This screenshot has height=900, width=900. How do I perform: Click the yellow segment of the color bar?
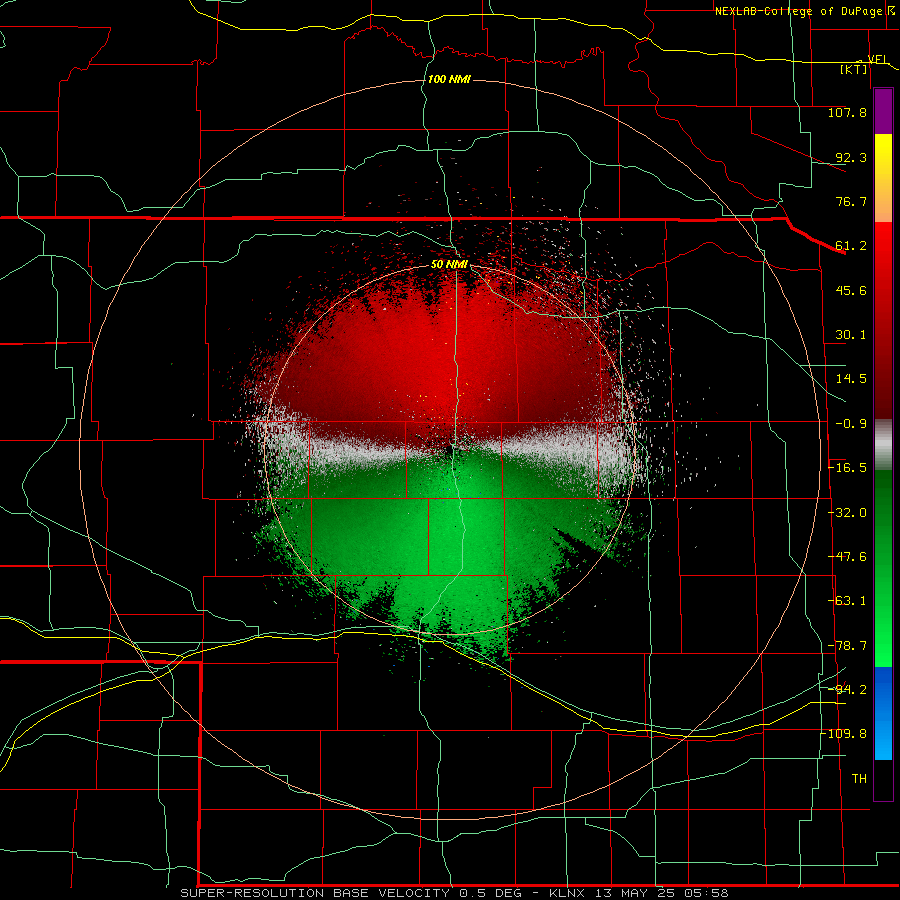(x=883, y=156)
